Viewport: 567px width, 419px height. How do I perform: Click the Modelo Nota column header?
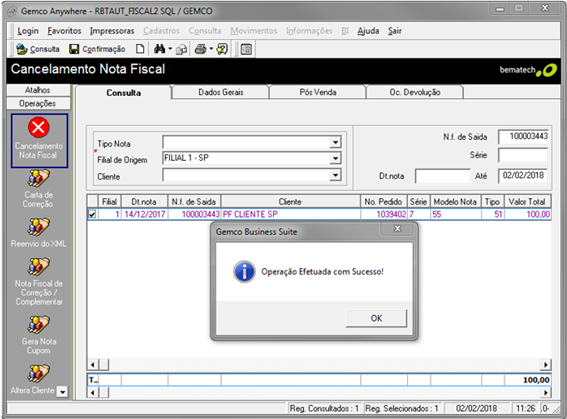pos(455,202)
